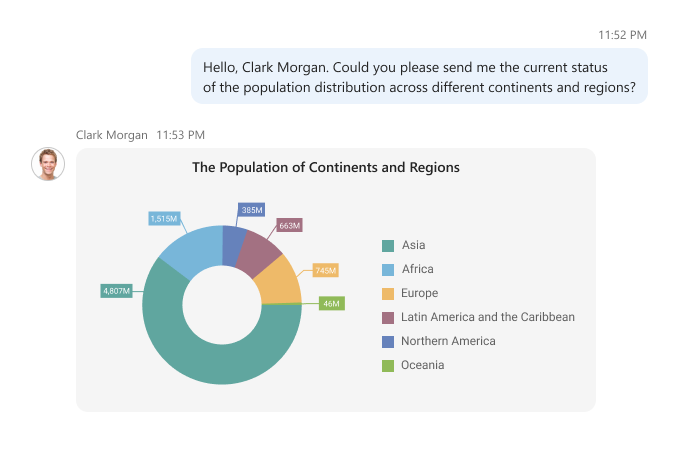
Task: Toggle the Latin America legend color square
Action: tap(387, 317)
